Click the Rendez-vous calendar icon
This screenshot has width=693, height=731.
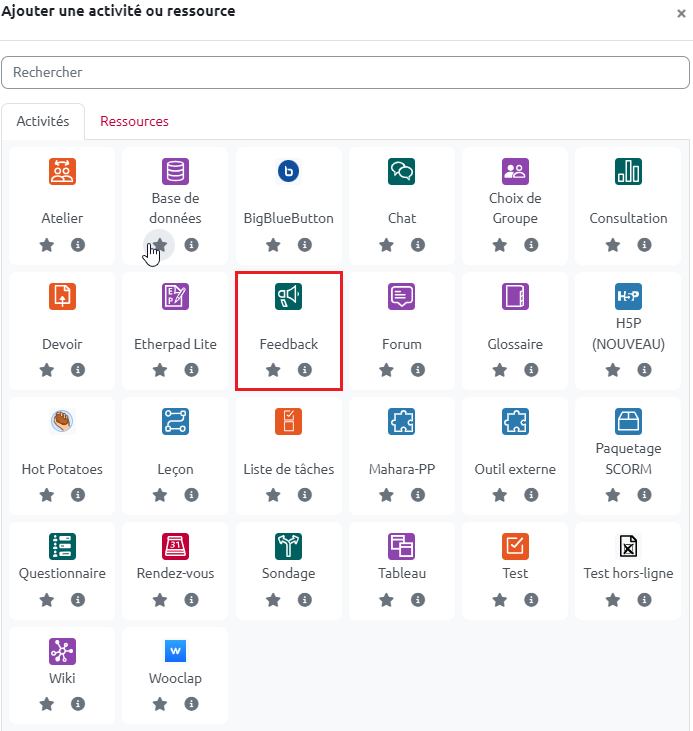click(x=175, y=546)
